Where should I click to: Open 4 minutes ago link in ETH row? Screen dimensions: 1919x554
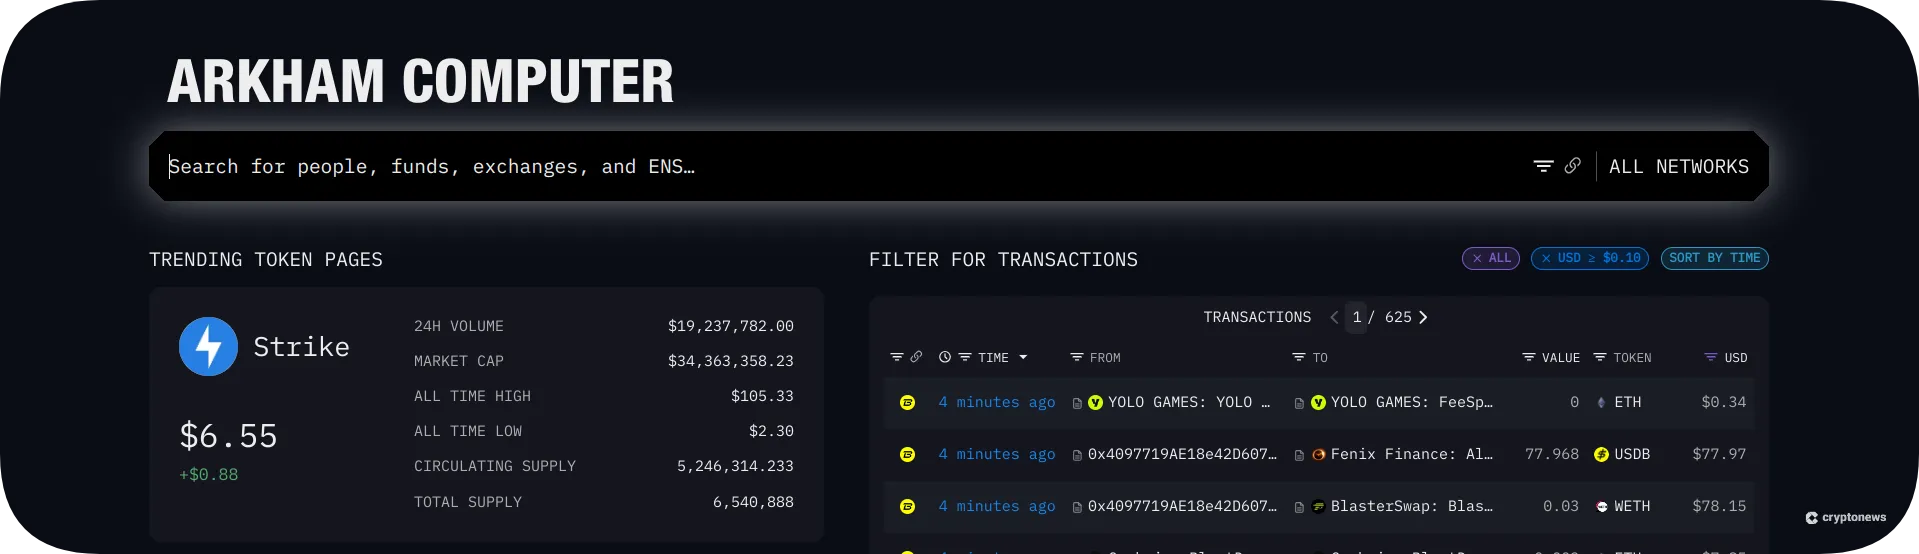tap(996, 402)
